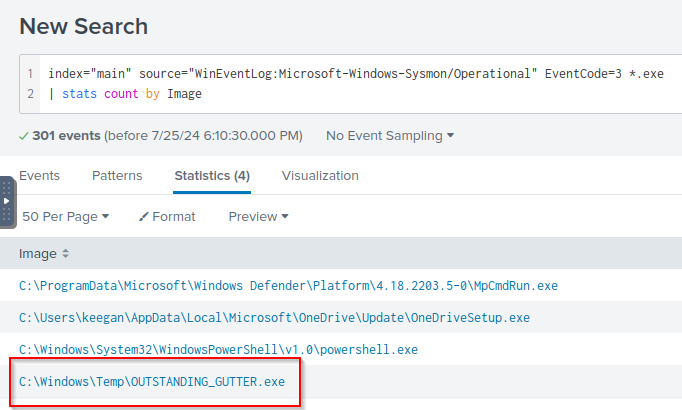
Task: Click the MpCmdRun.exe result path
Action: point(288,286)
